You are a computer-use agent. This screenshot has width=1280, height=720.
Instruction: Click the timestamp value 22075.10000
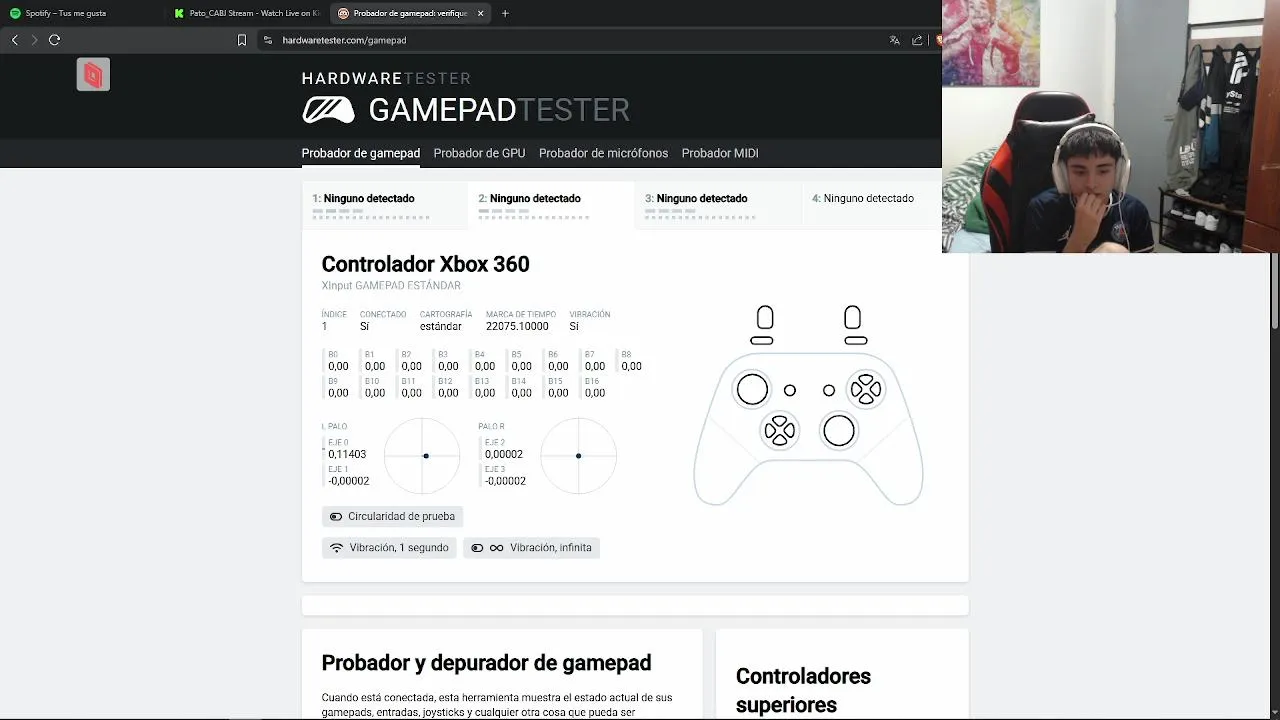[x=517, y=327]
